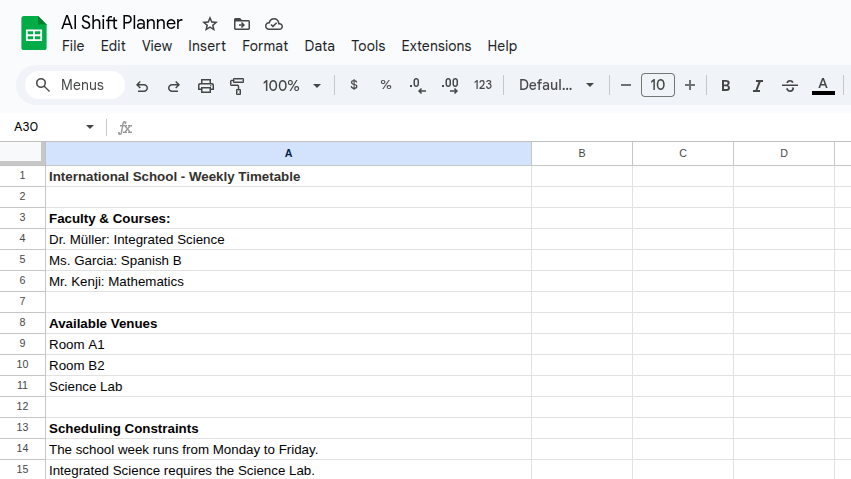
Task: Click the move to folder icon
Action: pos(242,24)
